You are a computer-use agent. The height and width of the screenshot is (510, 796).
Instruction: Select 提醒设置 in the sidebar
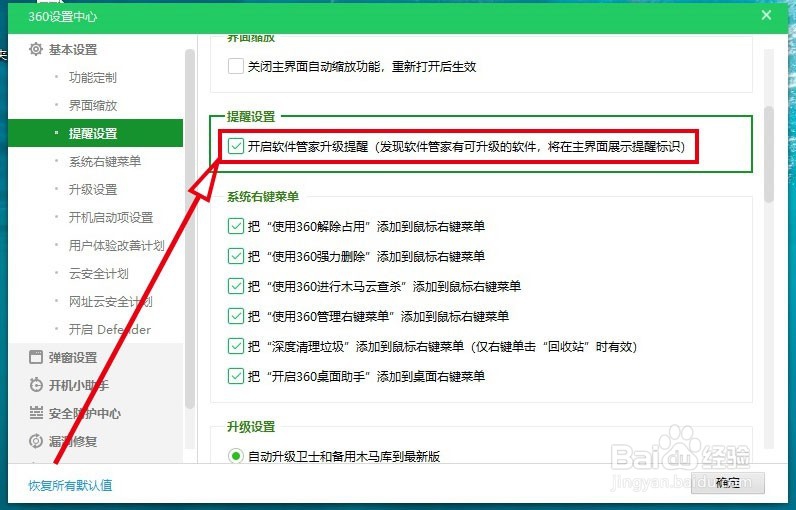click(x=95, y=133)
